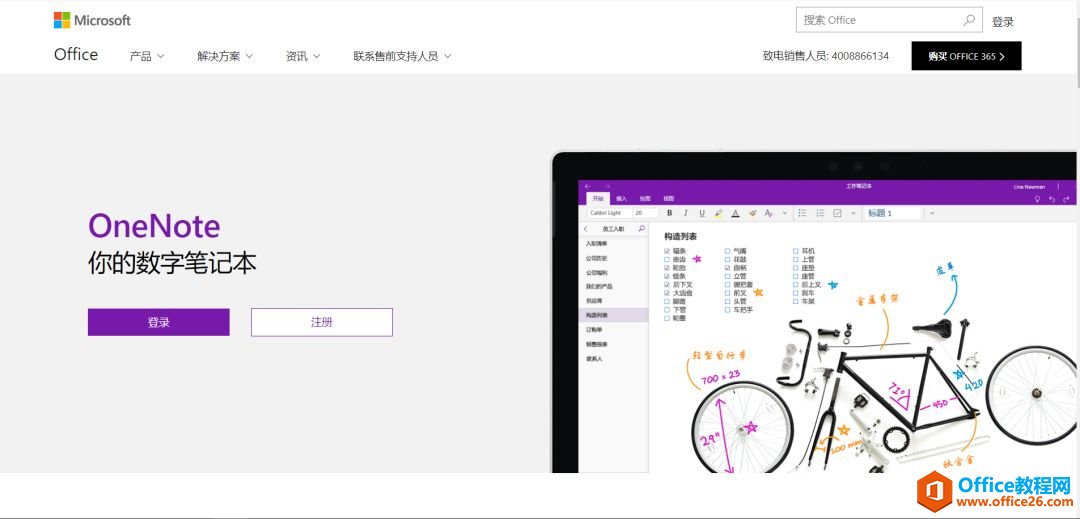This screenshot has height=519, width=1080.
Task: Click the search magnifier icon
Action: [969, 20]
